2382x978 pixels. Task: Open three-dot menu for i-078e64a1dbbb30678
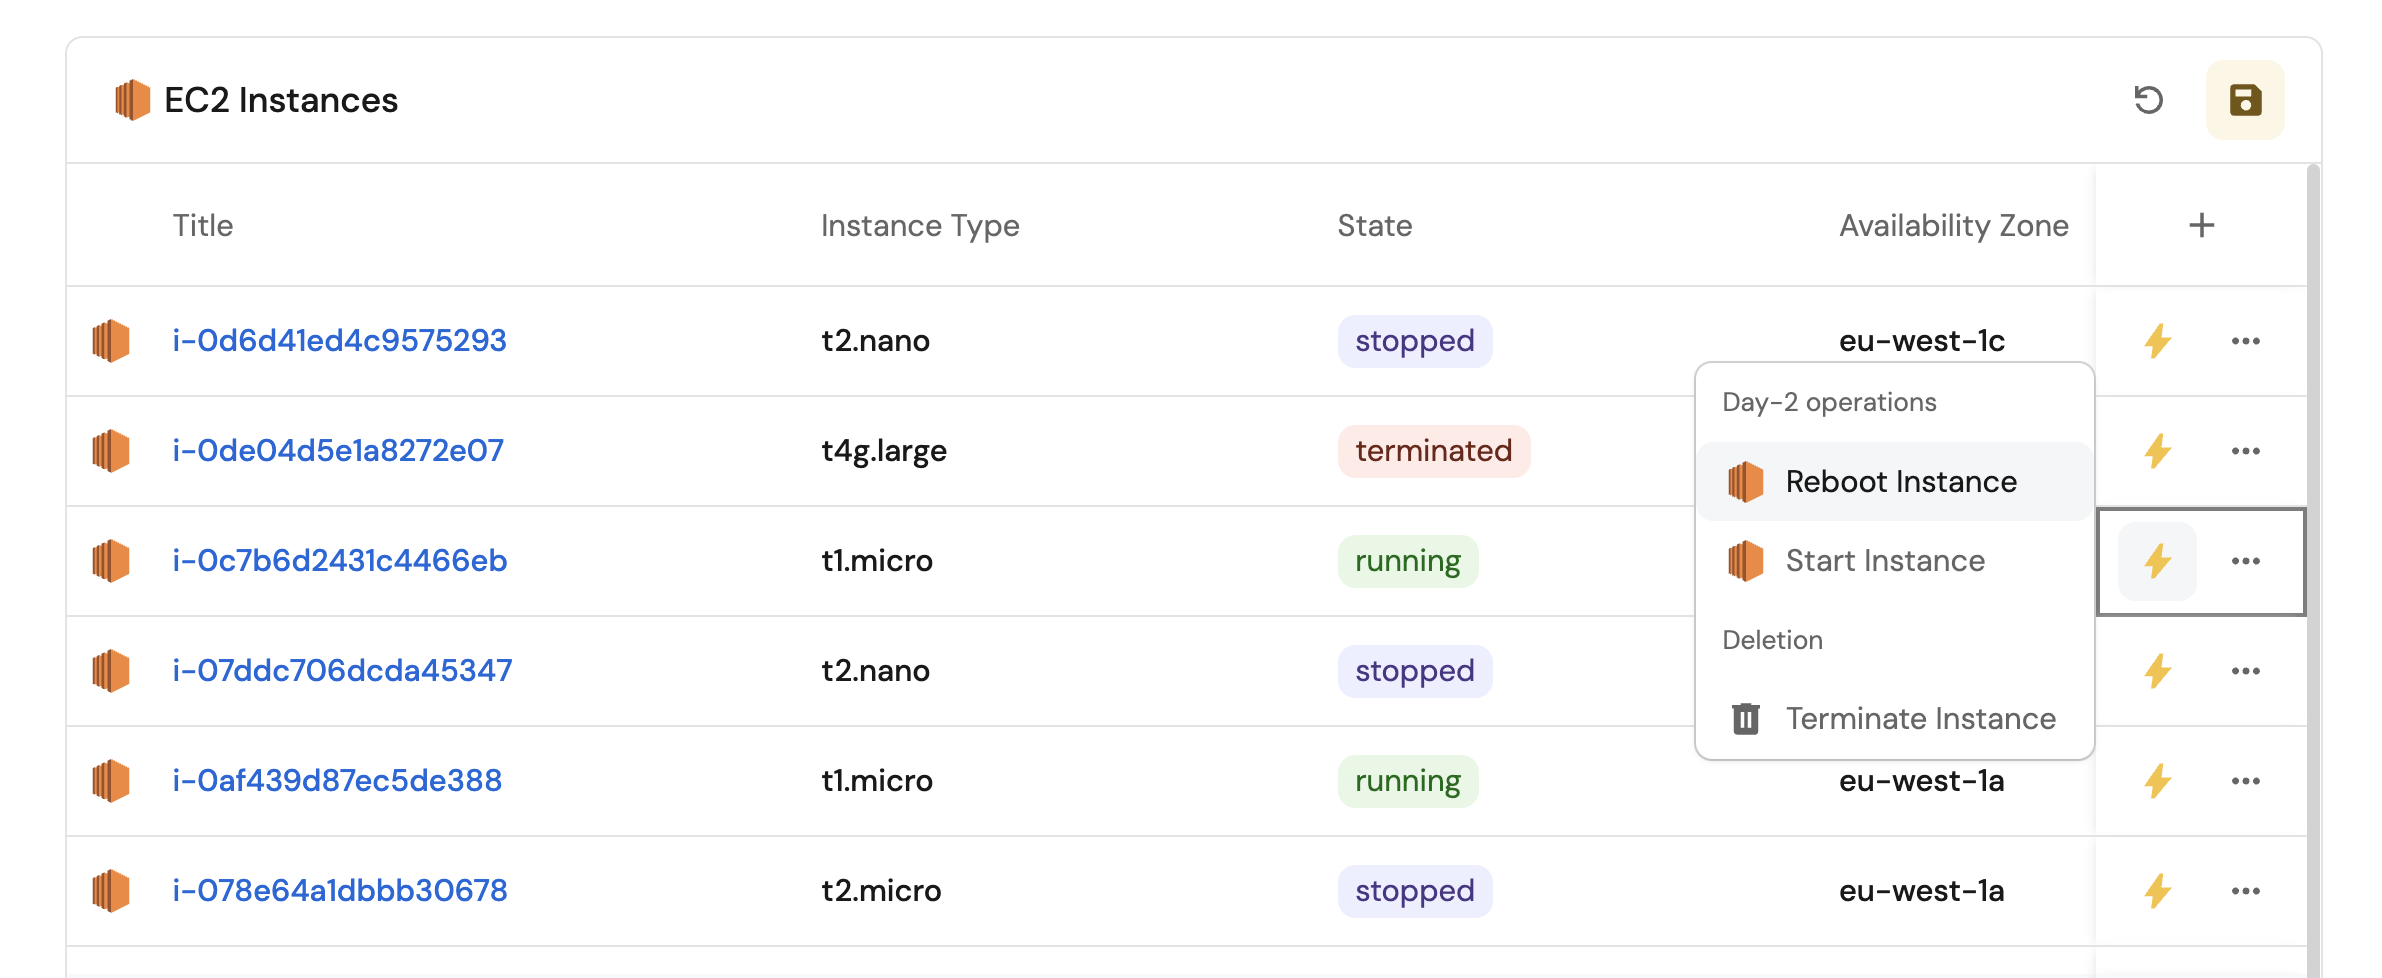2245,891
